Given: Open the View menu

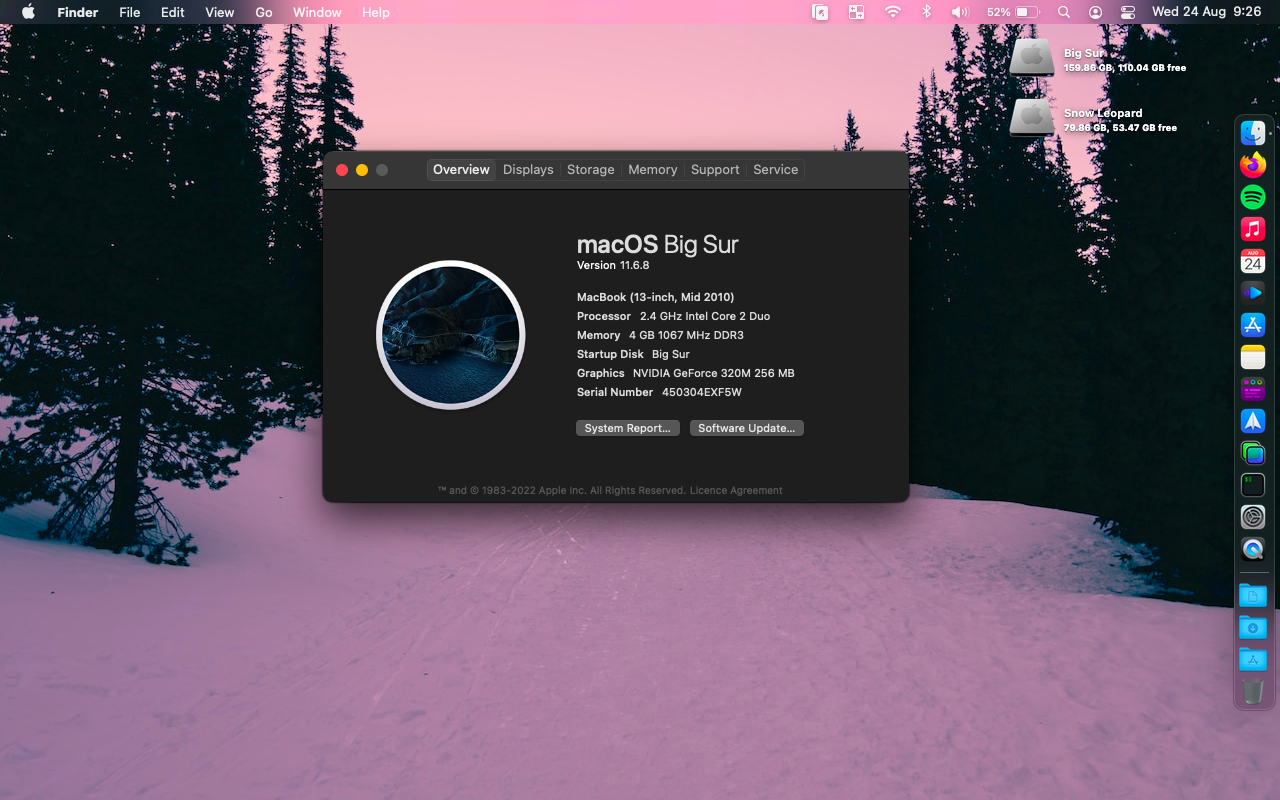Looking at the screenshot, I should [x=220, y=12].
